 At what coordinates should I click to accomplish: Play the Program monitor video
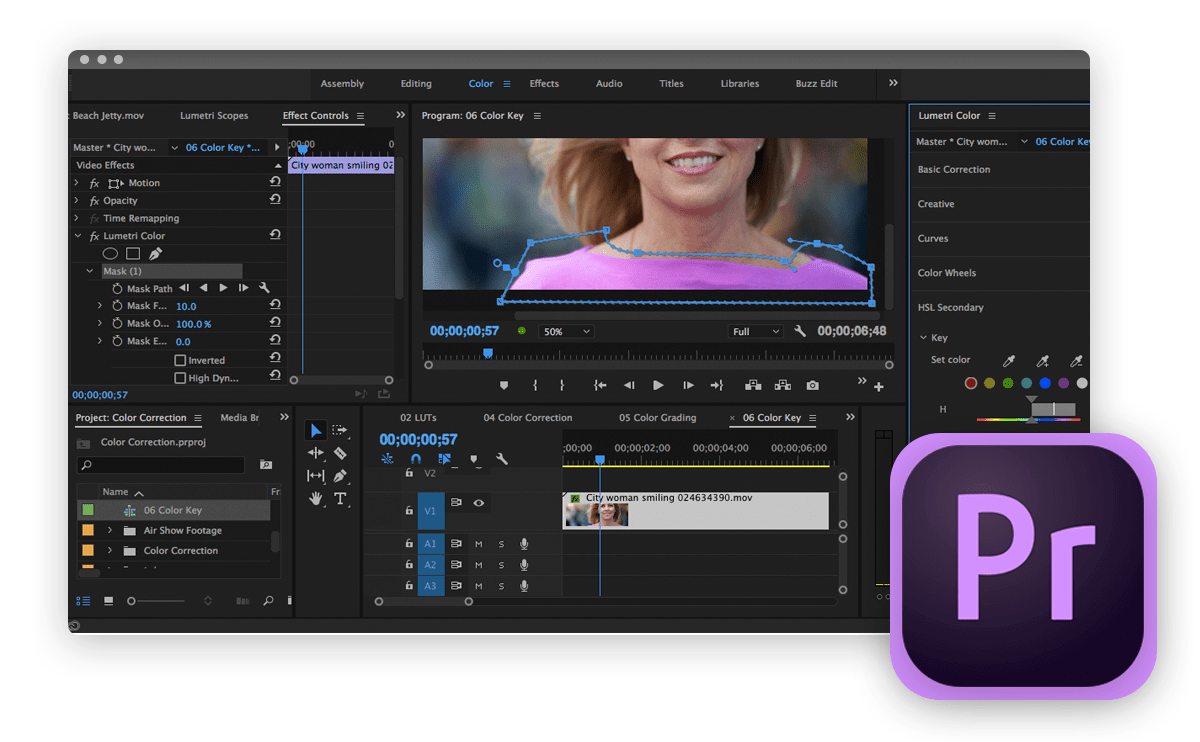658,385
